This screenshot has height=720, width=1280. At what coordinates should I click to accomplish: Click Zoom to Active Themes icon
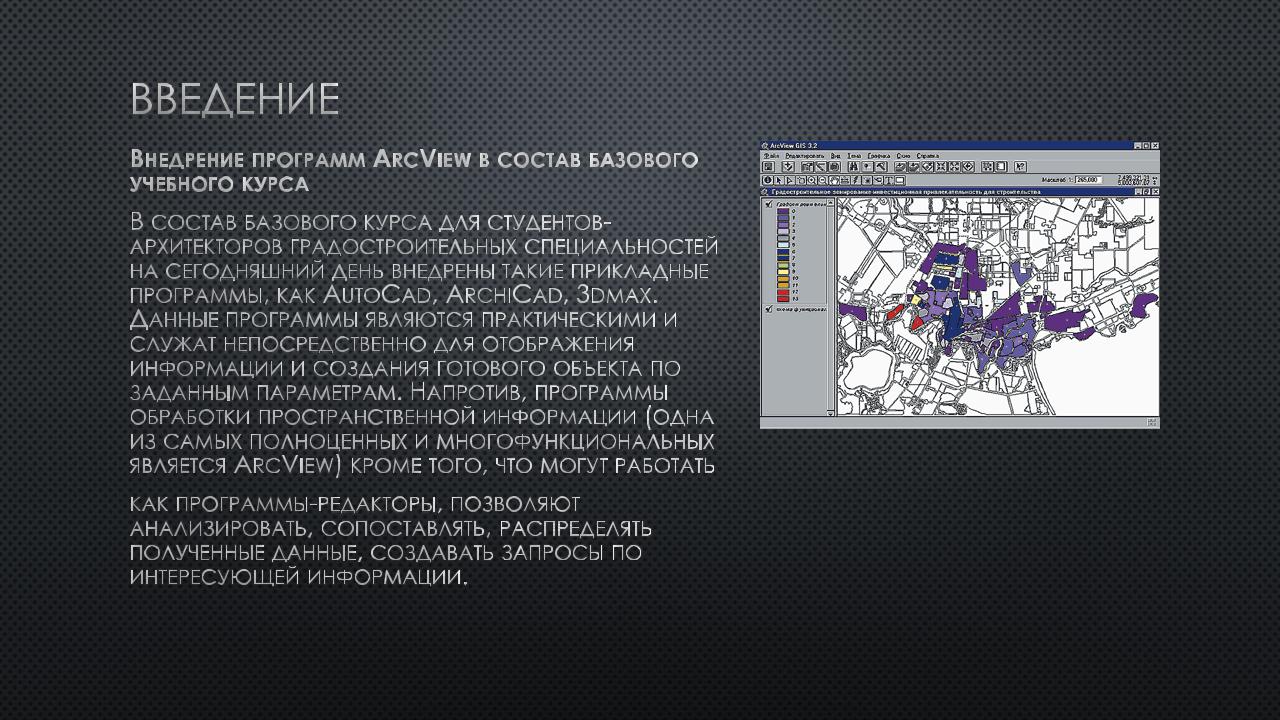tap(914, 166)
